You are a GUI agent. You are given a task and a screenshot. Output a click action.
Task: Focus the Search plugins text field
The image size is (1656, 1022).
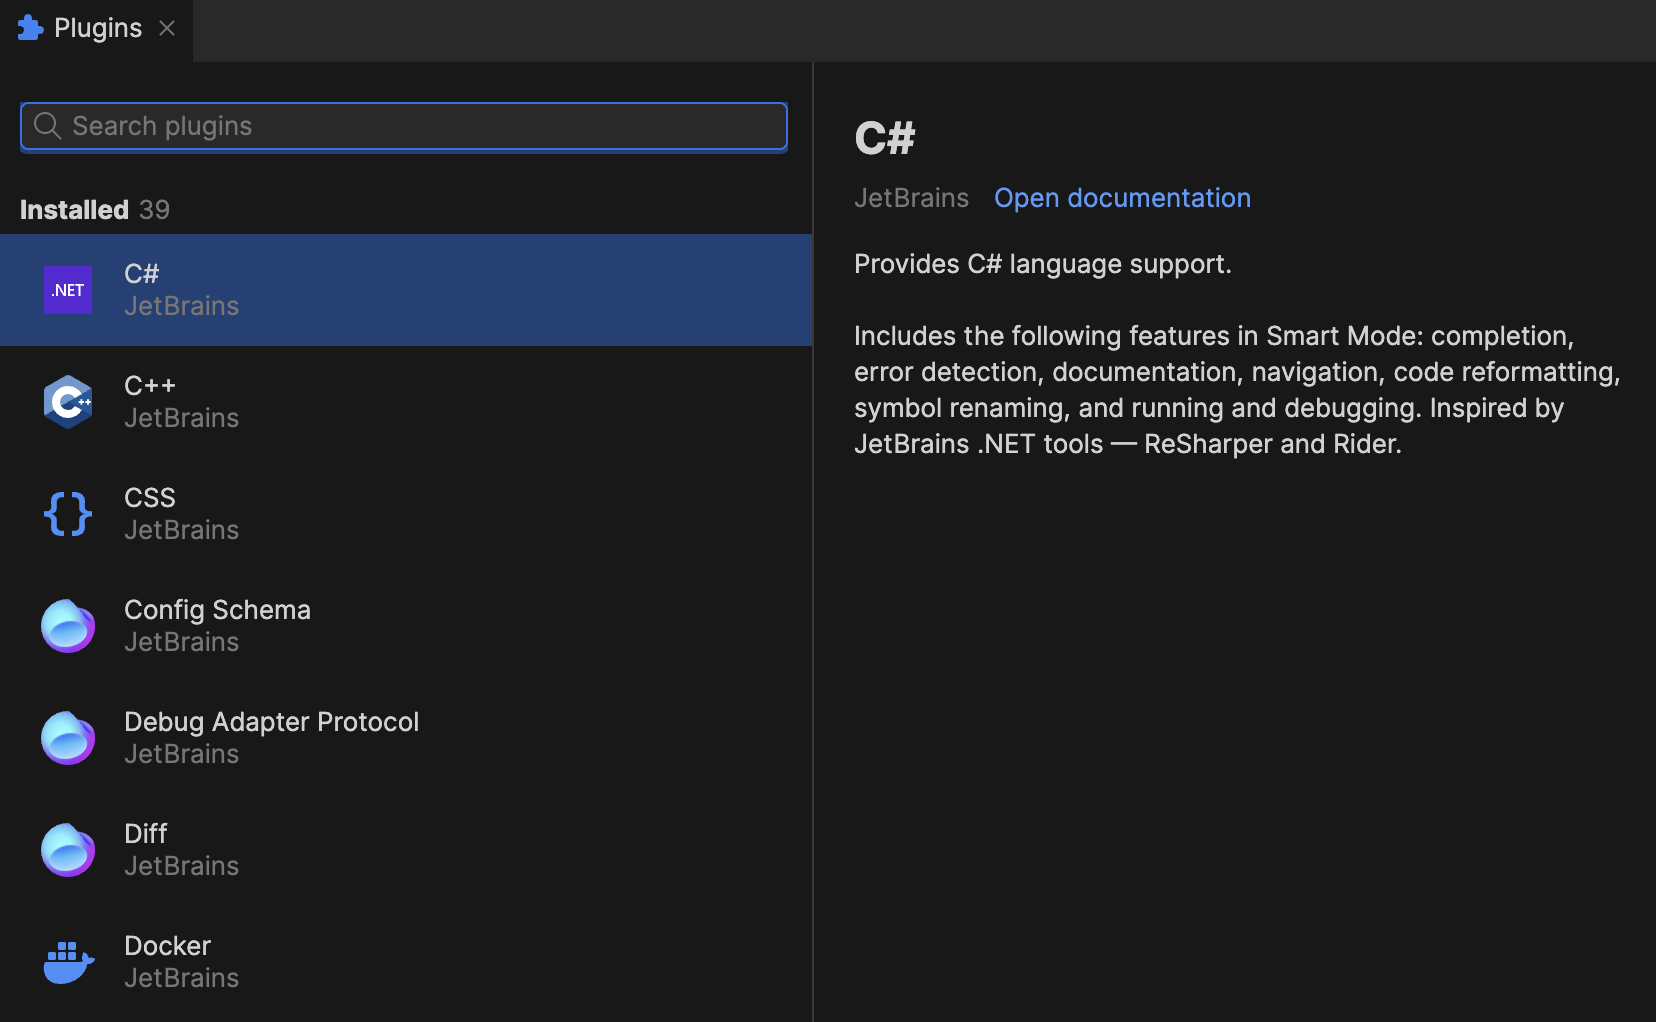tap(420, 126)
